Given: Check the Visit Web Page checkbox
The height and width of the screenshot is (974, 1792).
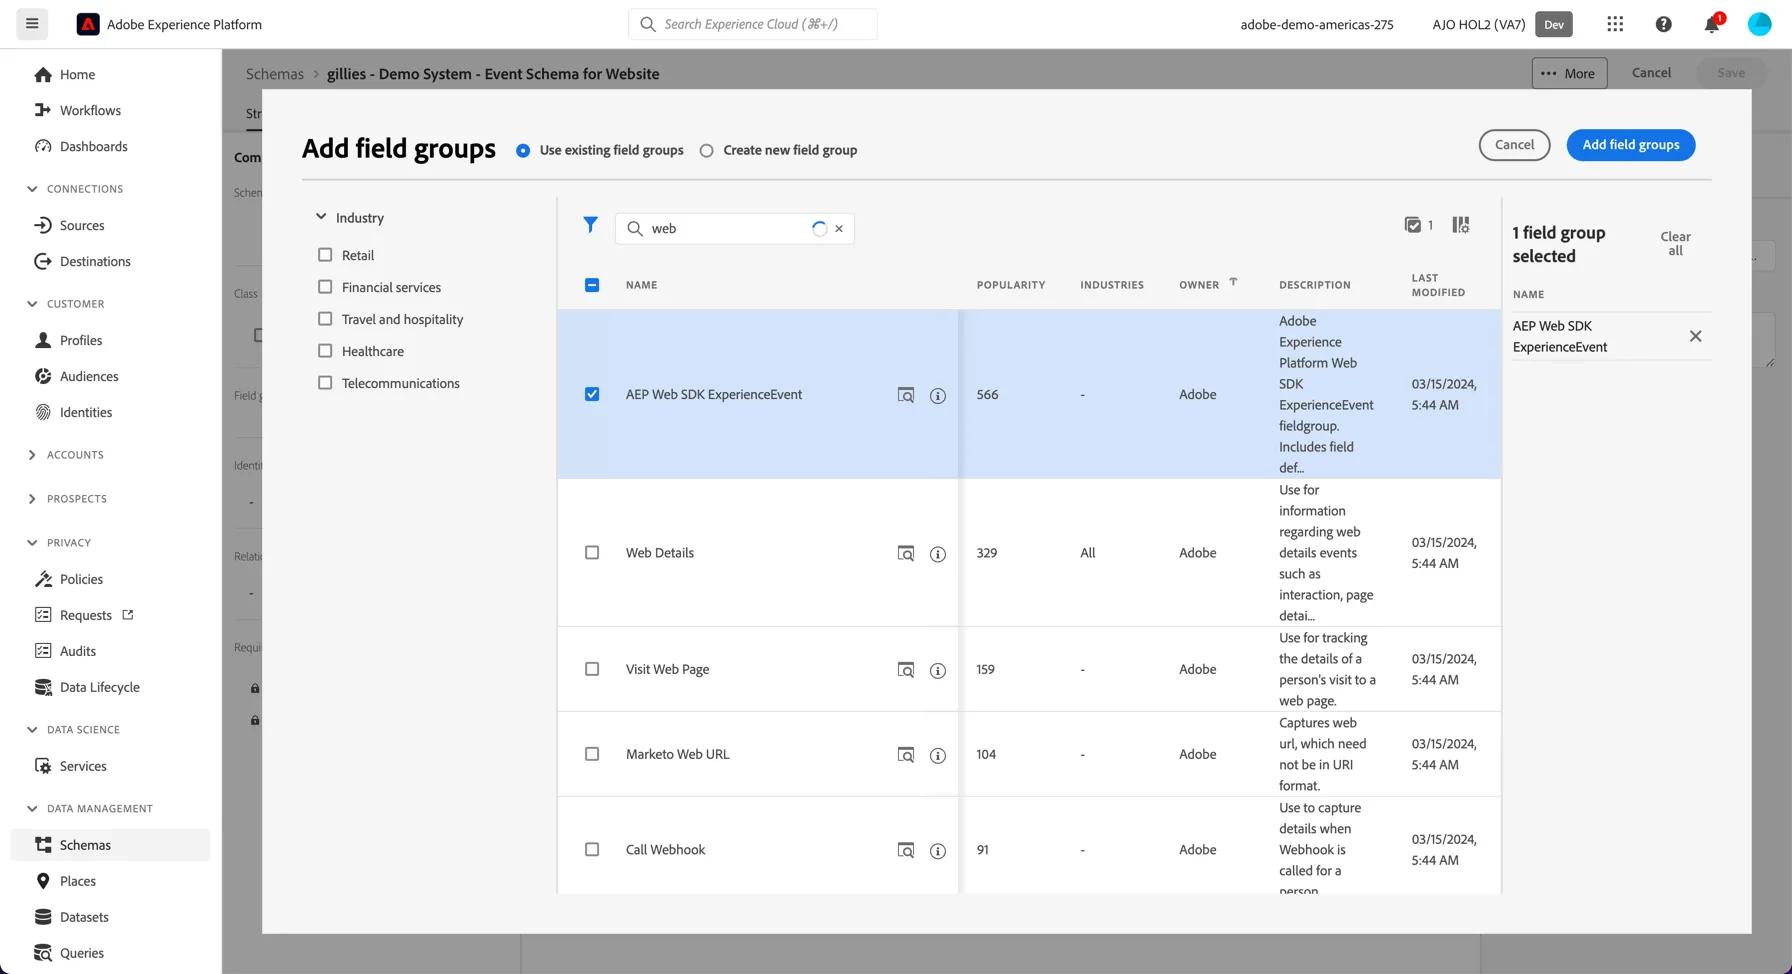Looking at the screenshot, I should click(x=592, y=669).
